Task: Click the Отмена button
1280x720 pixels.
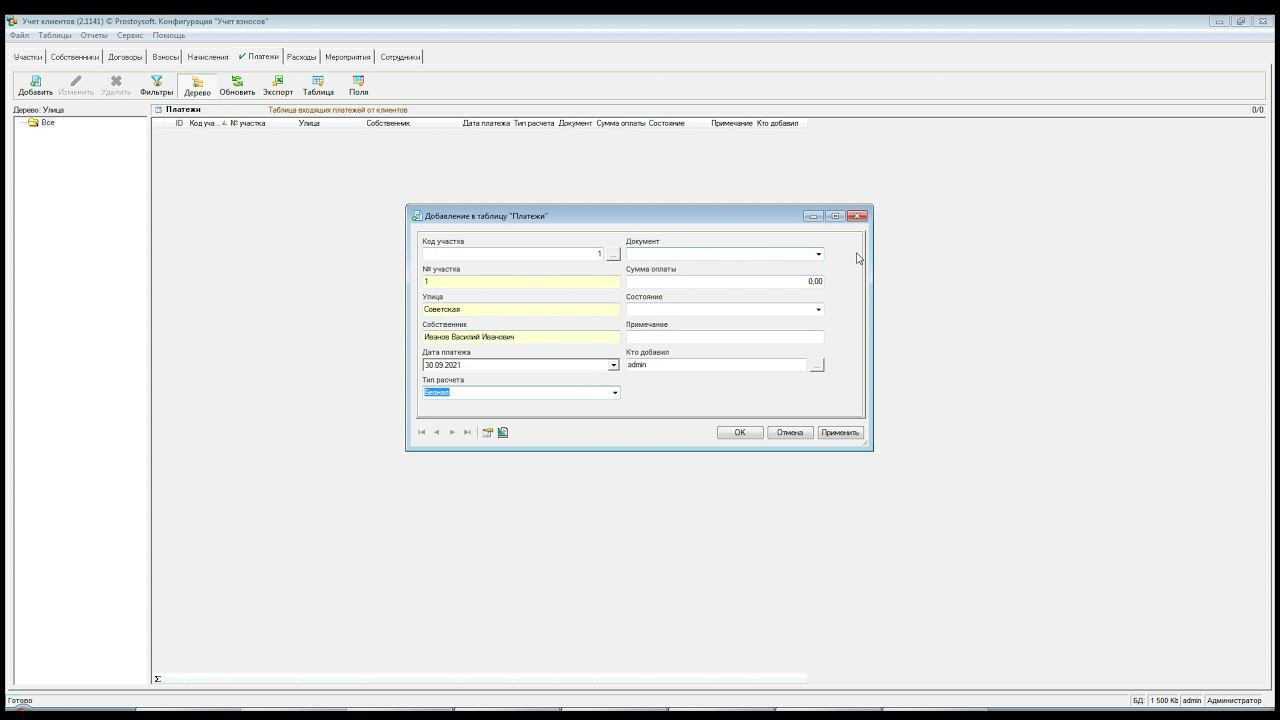Action: 790,432
